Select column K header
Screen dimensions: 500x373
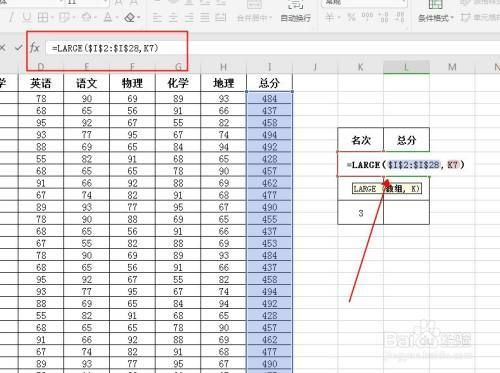click(x=360, y=67)
